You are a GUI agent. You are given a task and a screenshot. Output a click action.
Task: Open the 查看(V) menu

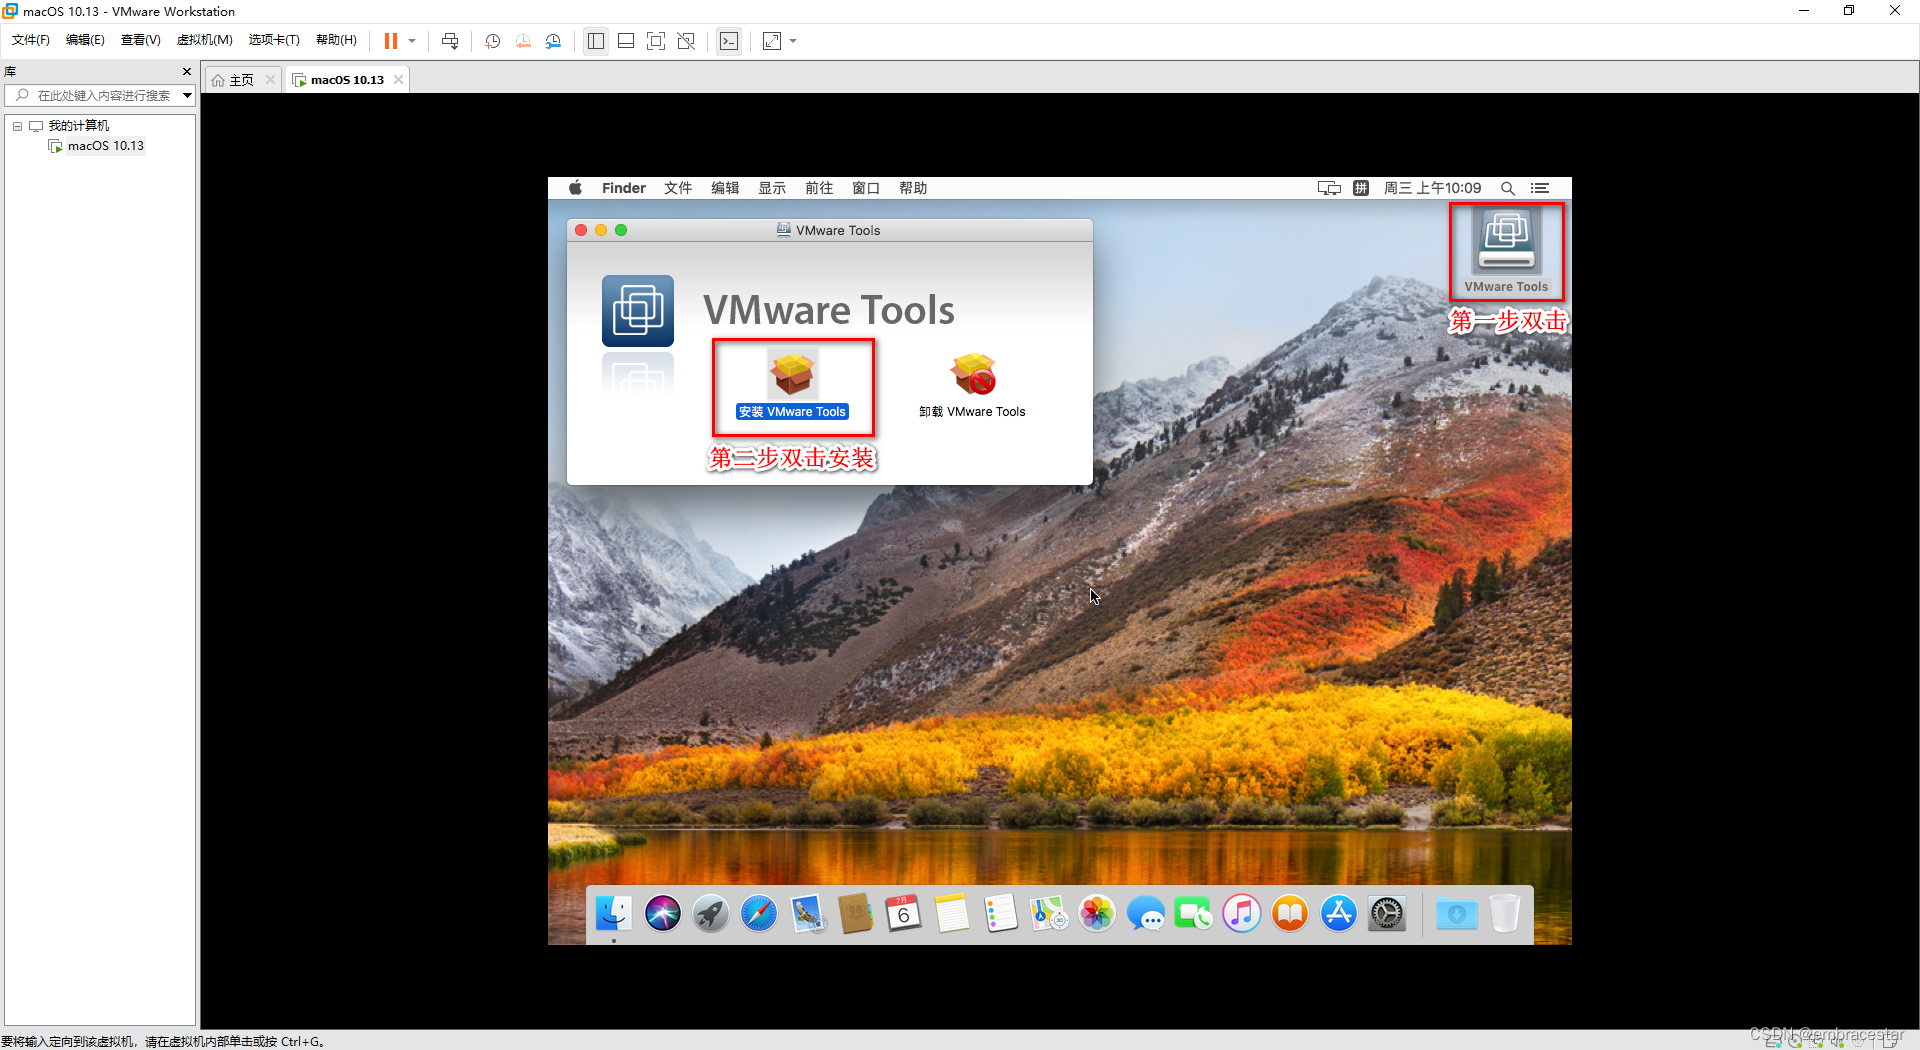pos(141,40)
